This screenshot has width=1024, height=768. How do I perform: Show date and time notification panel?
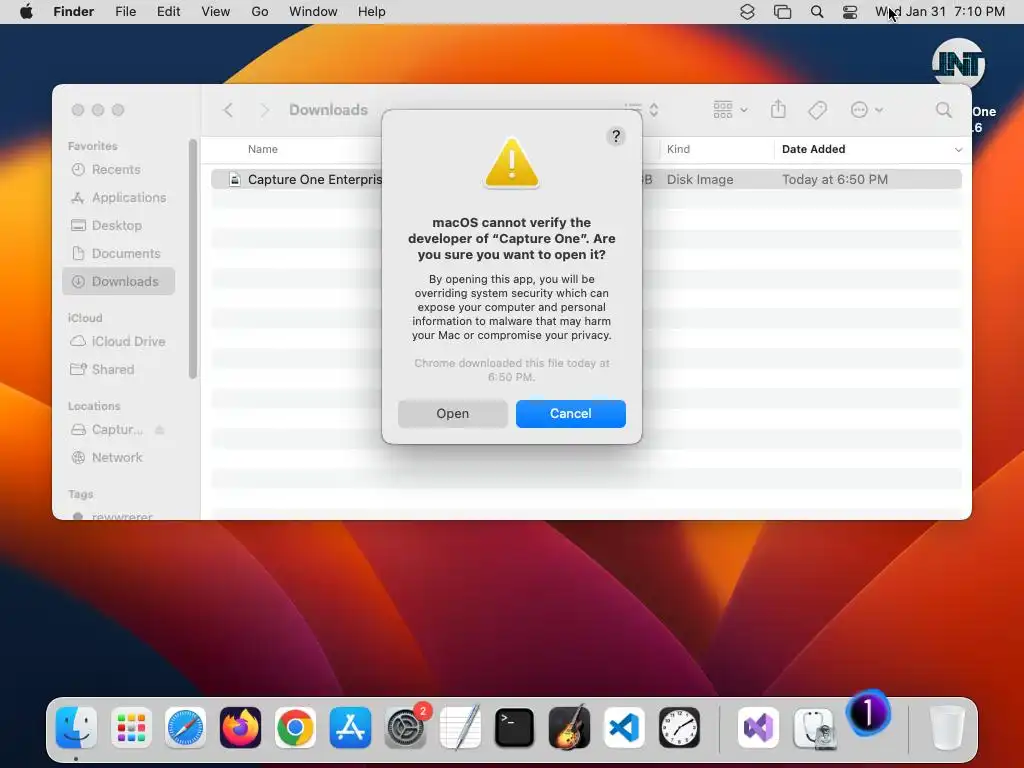coord(940,12)
